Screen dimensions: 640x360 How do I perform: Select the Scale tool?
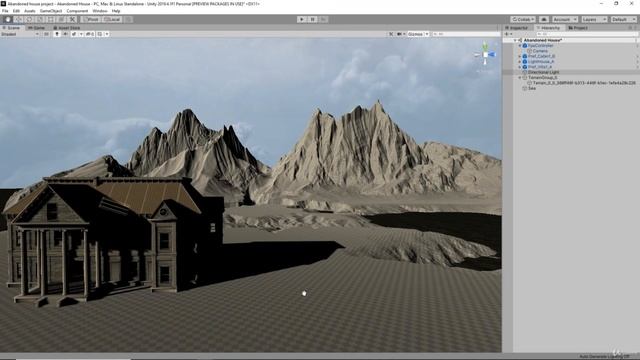point(40,19)
